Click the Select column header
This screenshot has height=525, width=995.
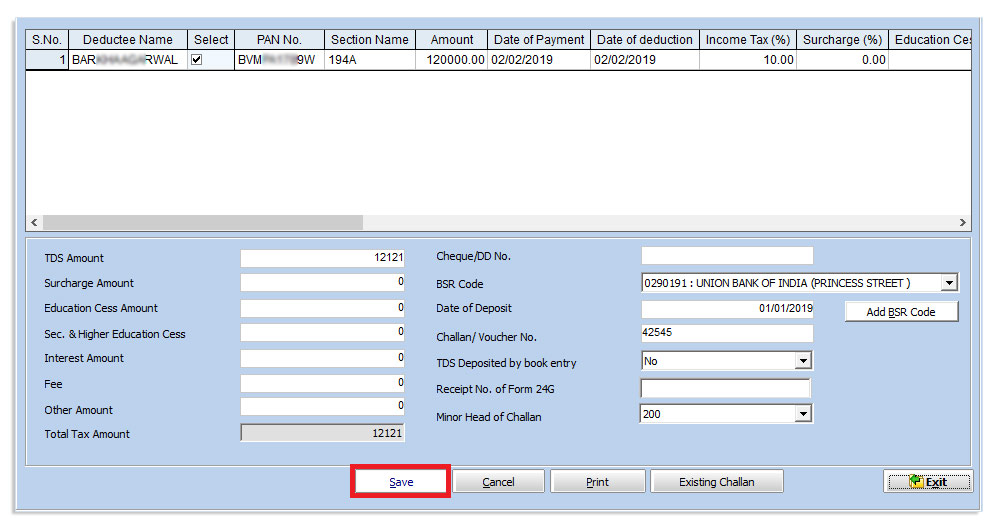pyautogui.click(x=211, y=39)
